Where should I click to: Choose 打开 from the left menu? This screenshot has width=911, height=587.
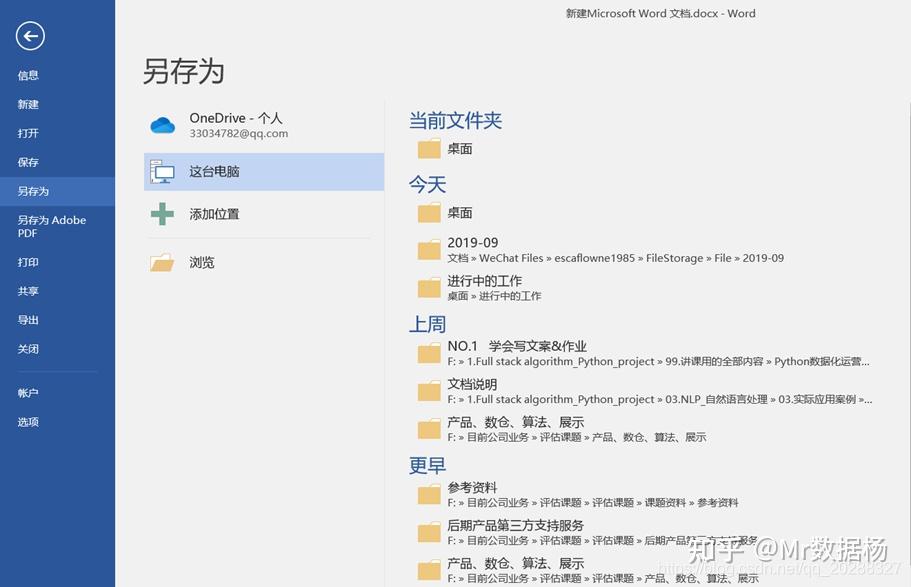pyautogui.click(x=28, y=133)
